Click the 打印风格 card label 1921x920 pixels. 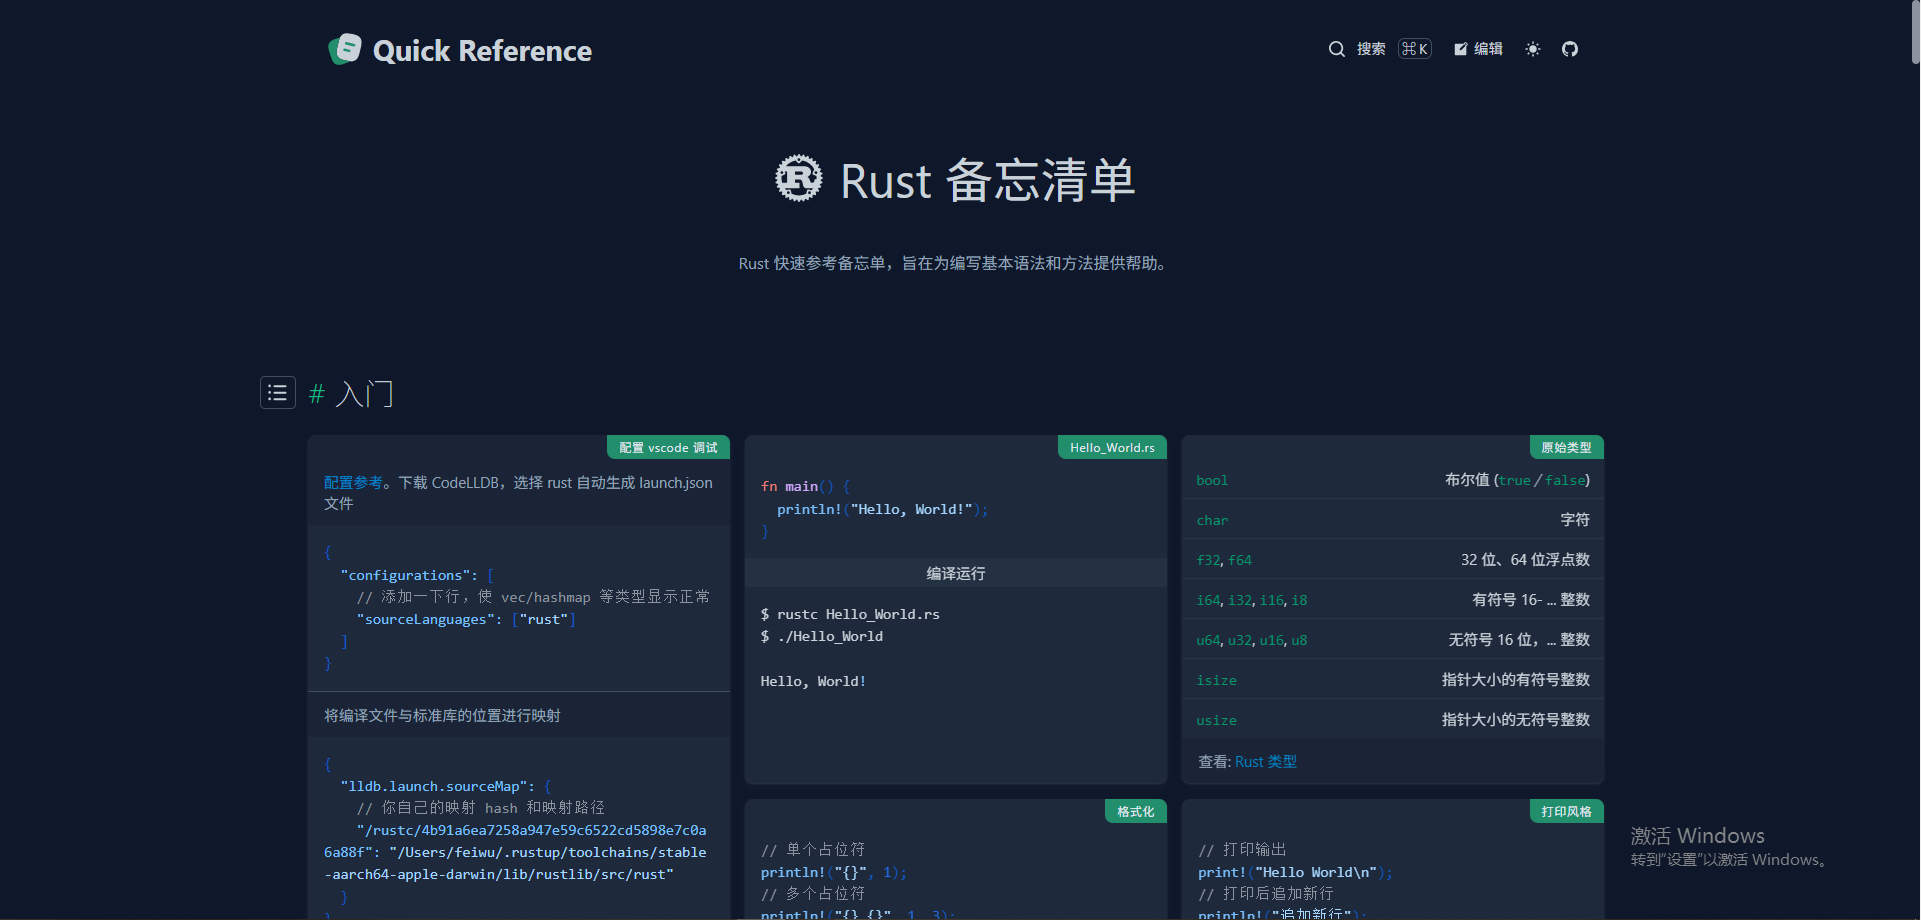(1565, 812)
